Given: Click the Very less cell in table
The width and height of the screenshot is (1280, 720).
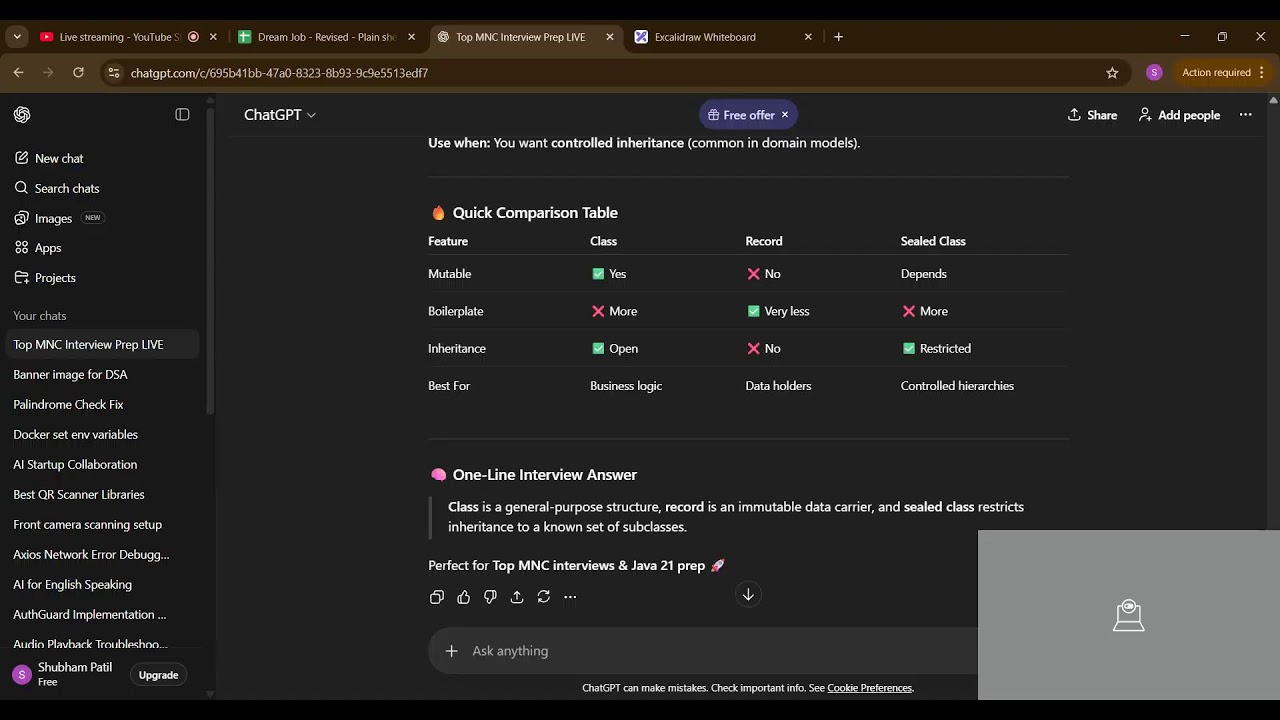Looking at the screenshot, I should 778,311.
